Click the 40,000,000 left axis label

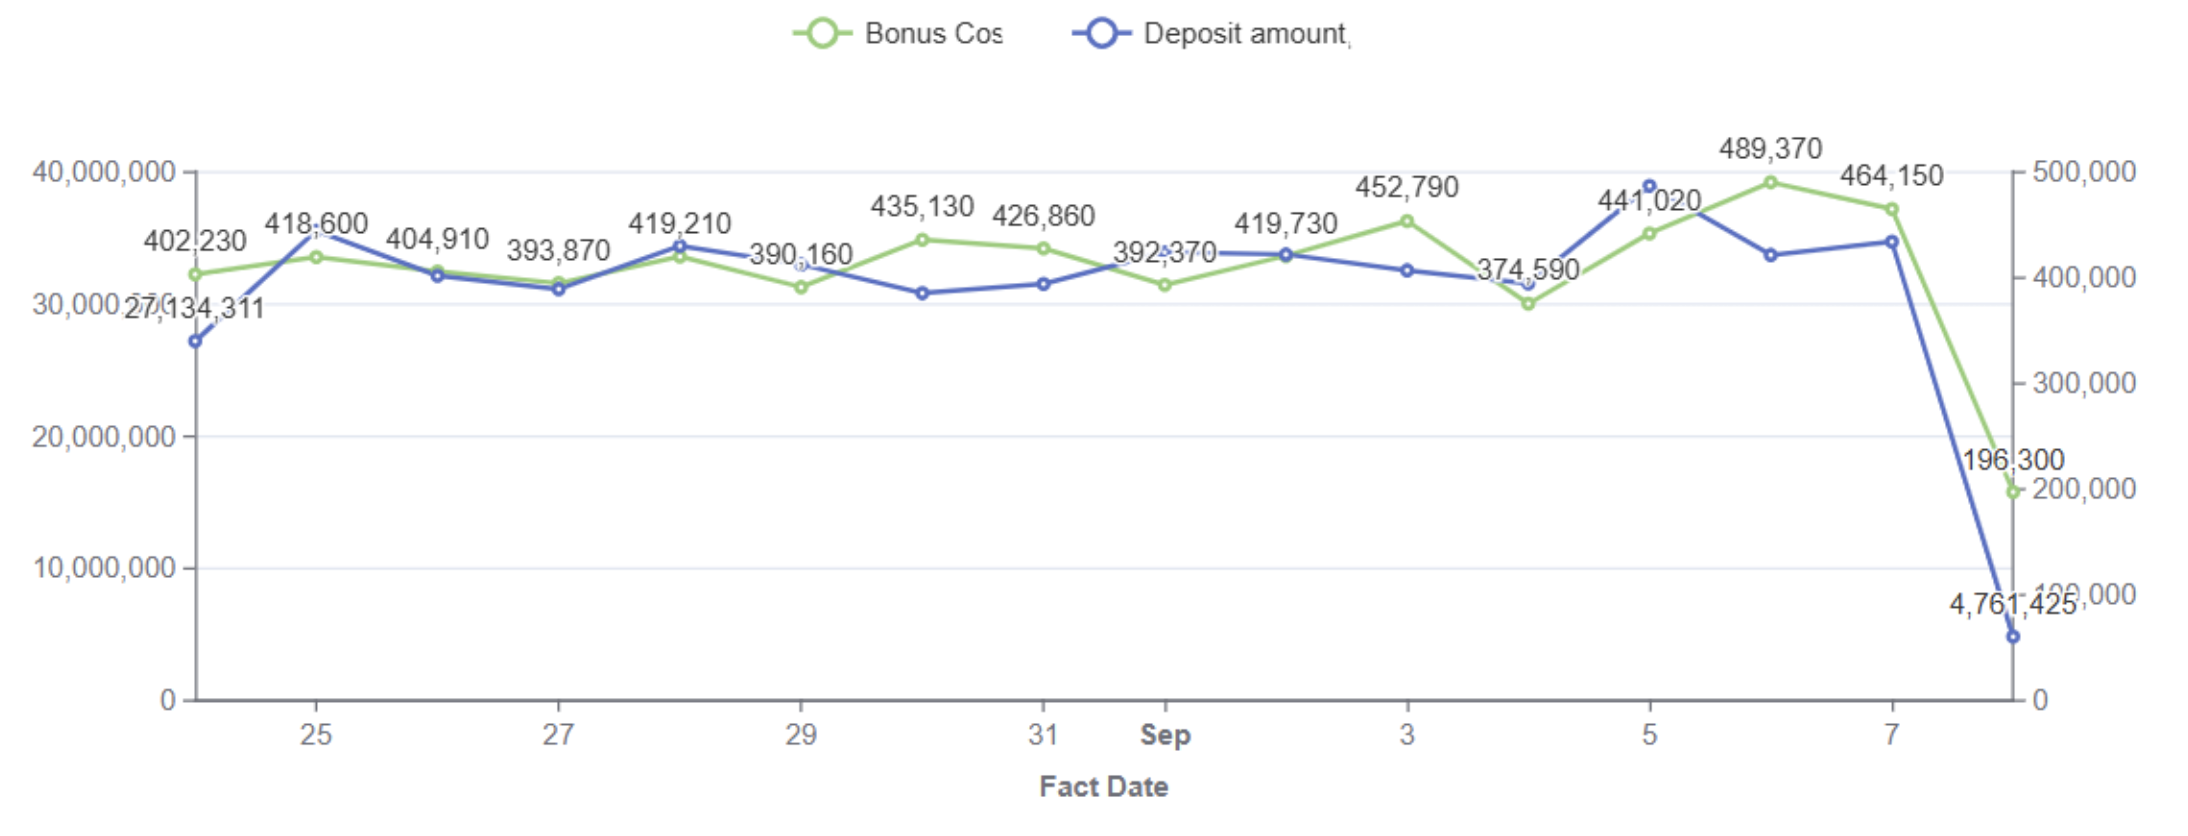click(104, 172)
